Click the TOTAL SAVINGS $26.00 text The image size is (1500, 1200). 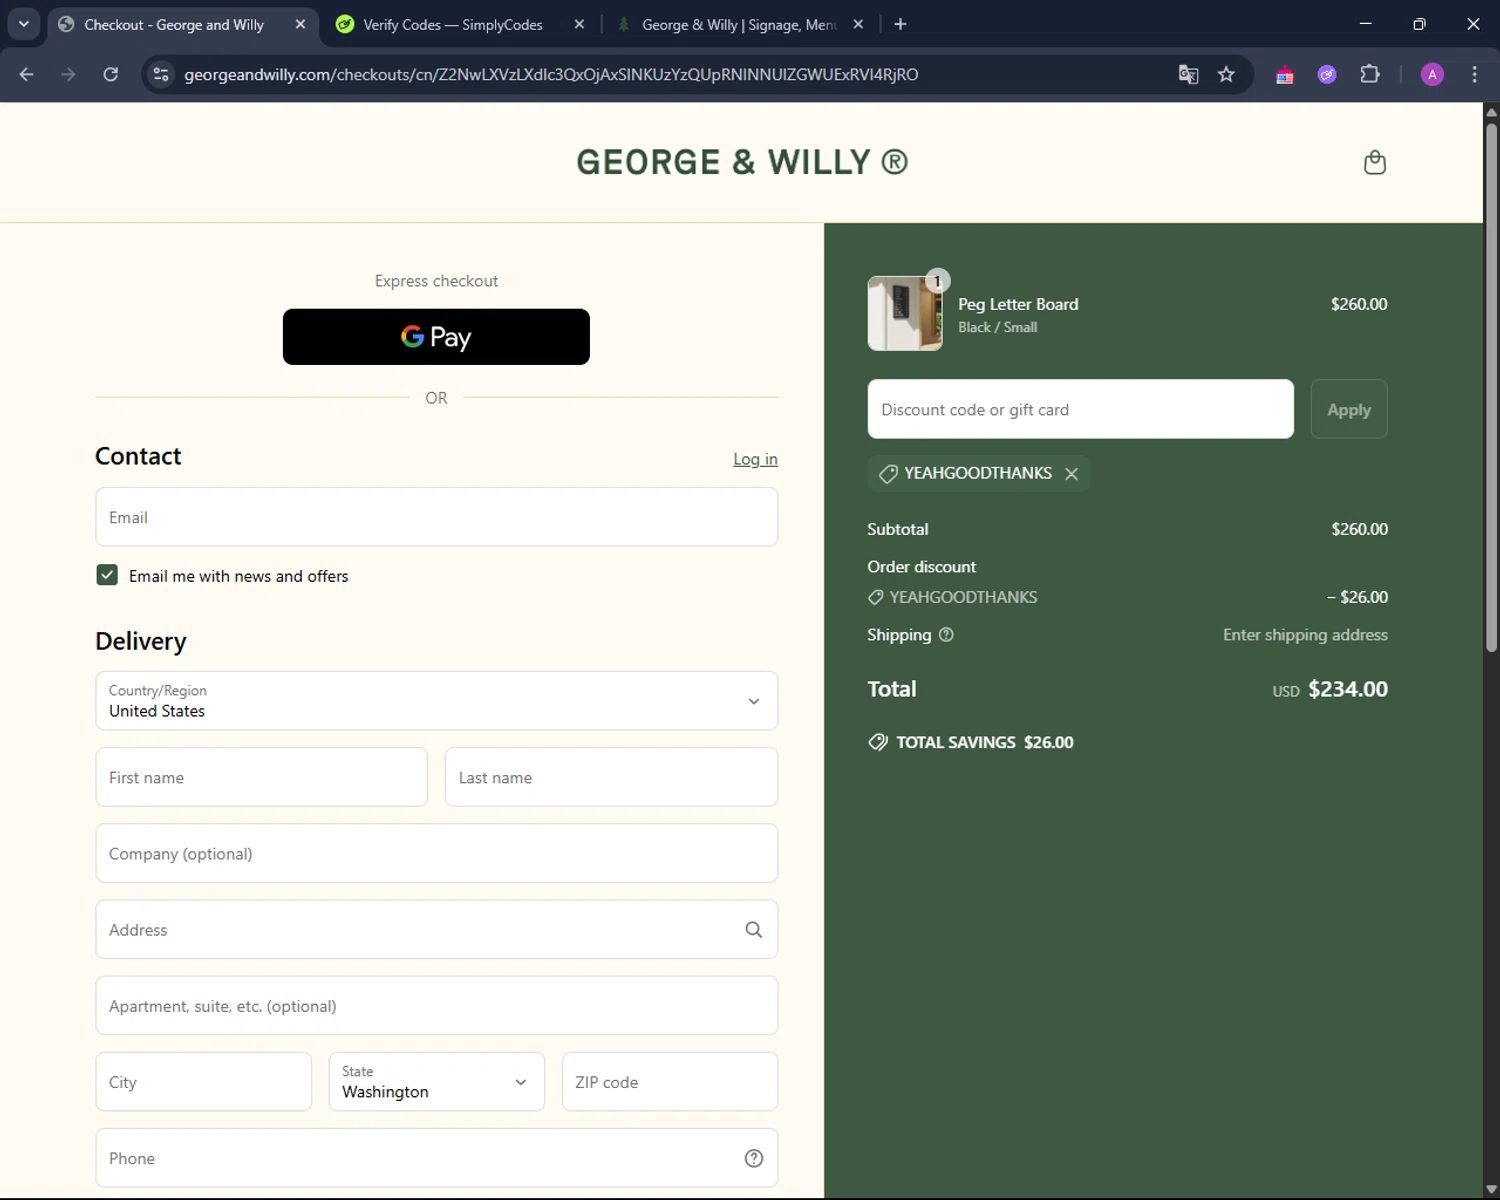pos(984,742)
